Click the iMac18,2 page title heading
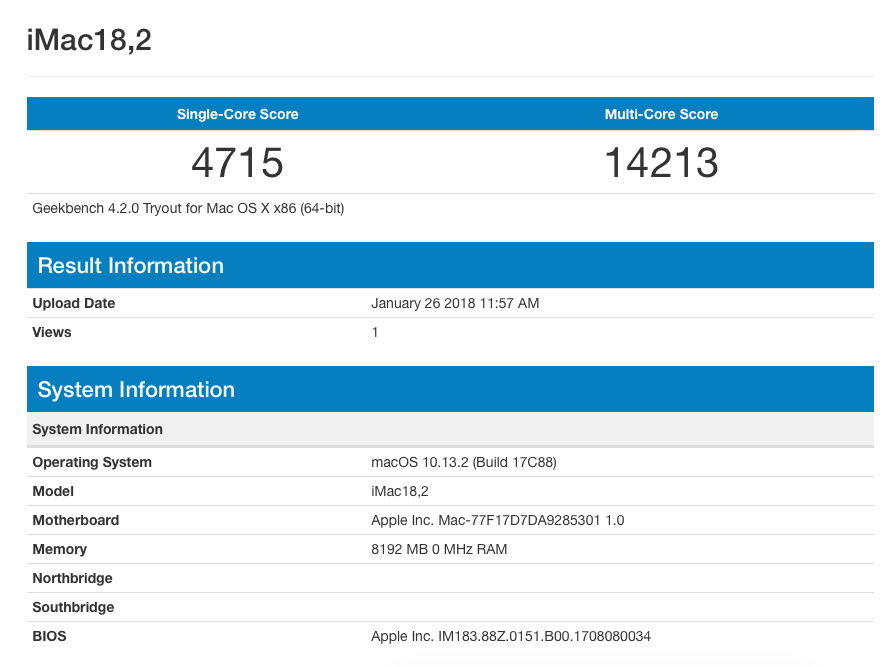This screenshot has width=892, height=667. tap(90, 41)
